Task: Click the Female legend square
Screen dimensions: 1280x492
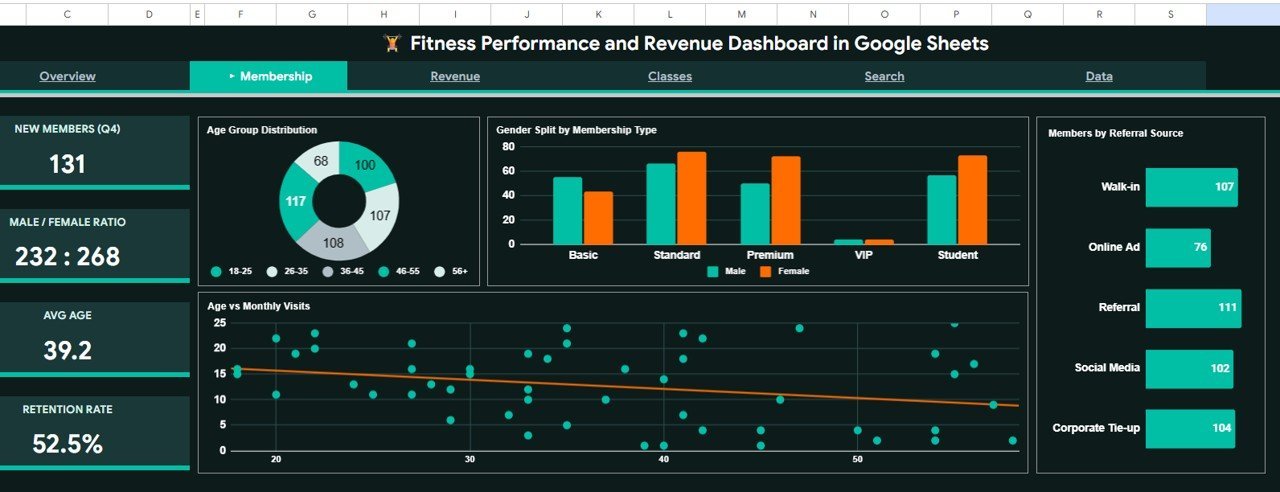Action: (766, 271)
